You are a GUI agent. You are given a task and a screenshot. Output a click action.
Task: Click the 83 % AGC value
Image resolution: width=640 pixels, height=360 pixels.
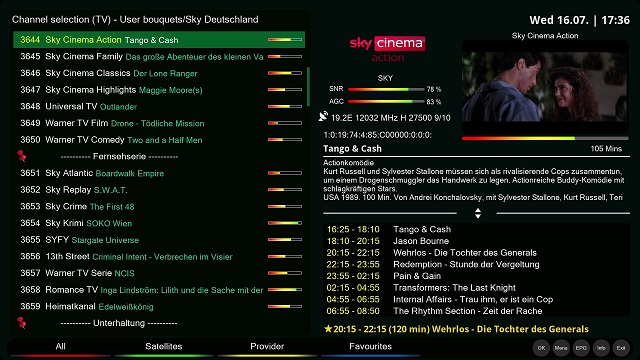click(433, 102)
